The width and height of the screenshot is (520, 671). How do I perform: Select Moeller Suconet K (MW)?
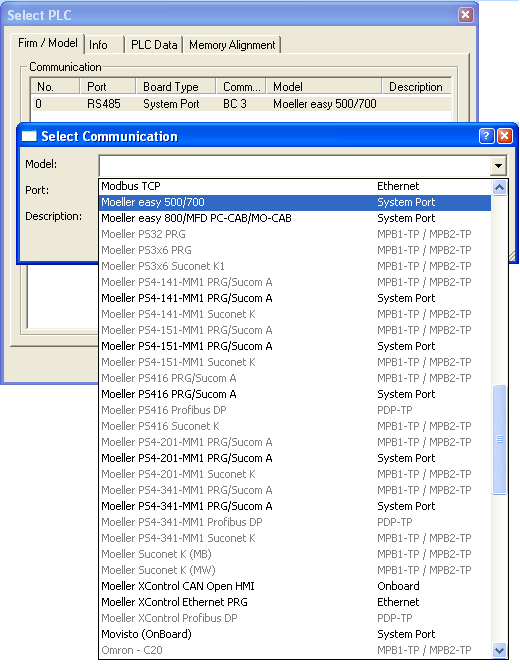(295, 570)
